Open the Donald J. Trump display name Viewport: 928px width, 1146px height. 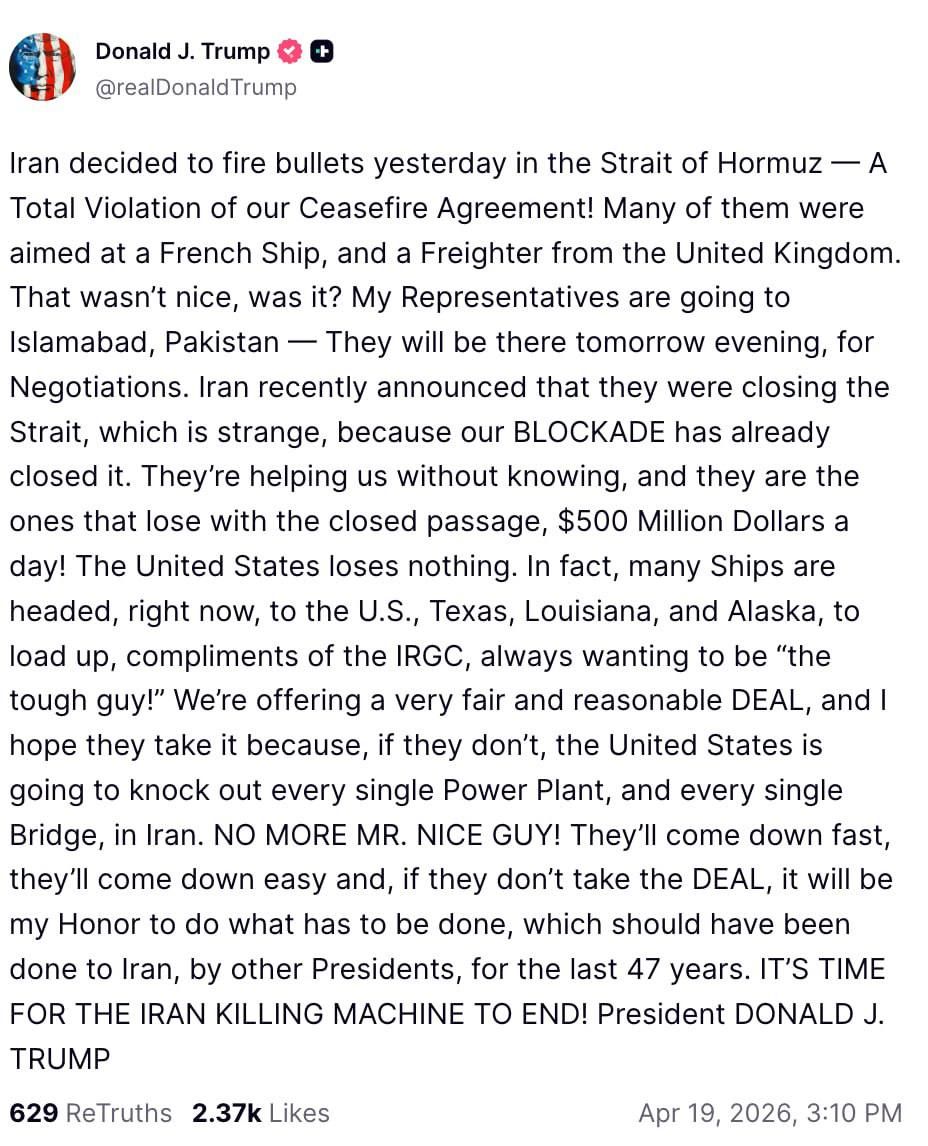pyautogui.click(x=182, y=51)
